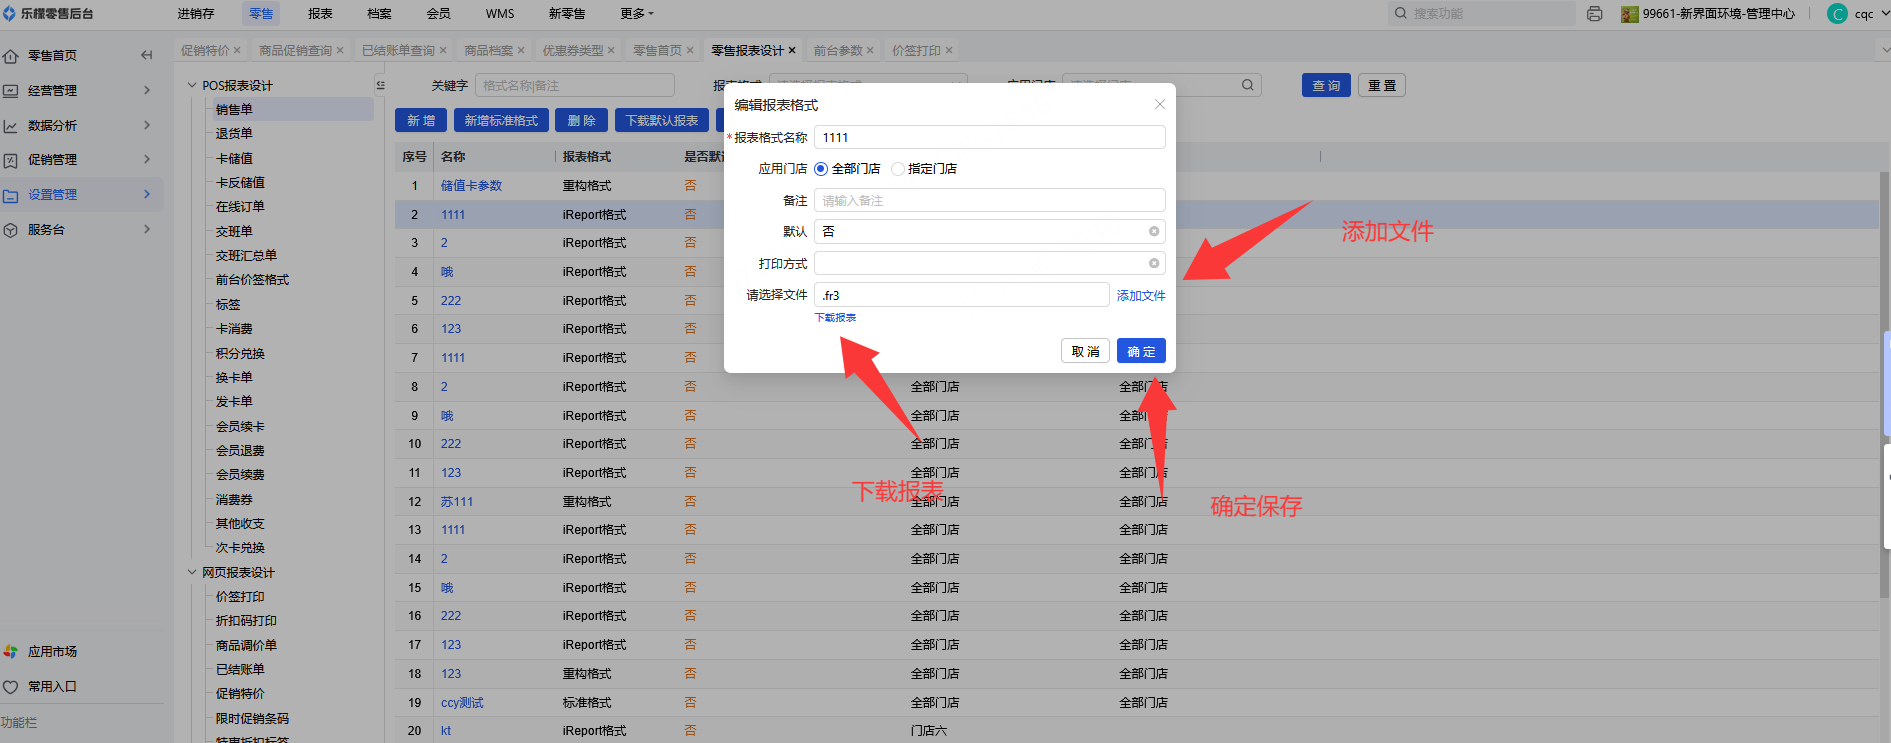Expand the 数据分析 sidebar section
Screen dimensions: 1891x743
pyautogui.click(x=147, y=126)
